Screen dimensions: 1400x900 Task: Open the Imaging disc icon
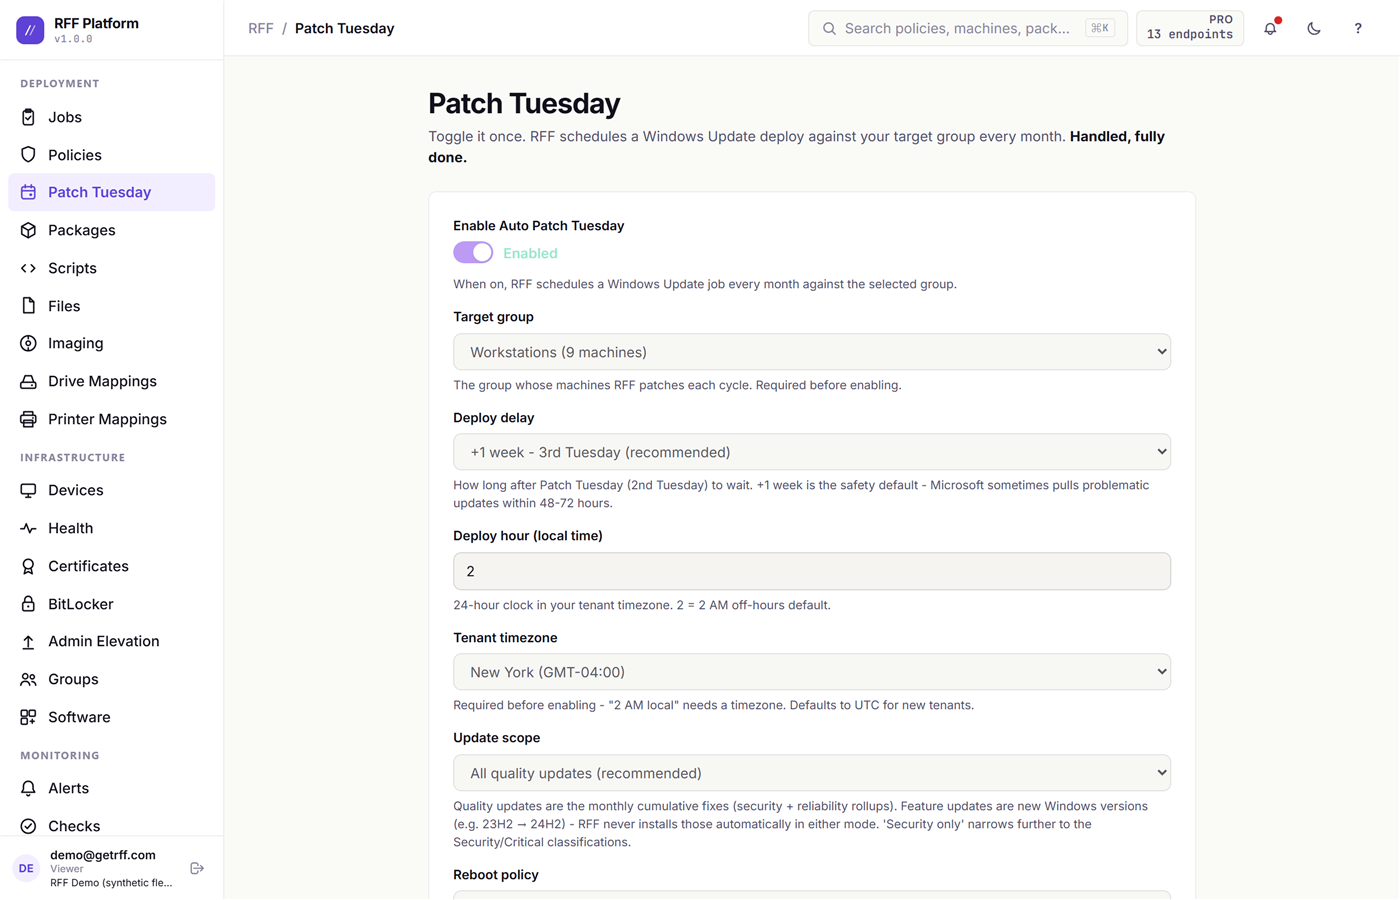28,343
